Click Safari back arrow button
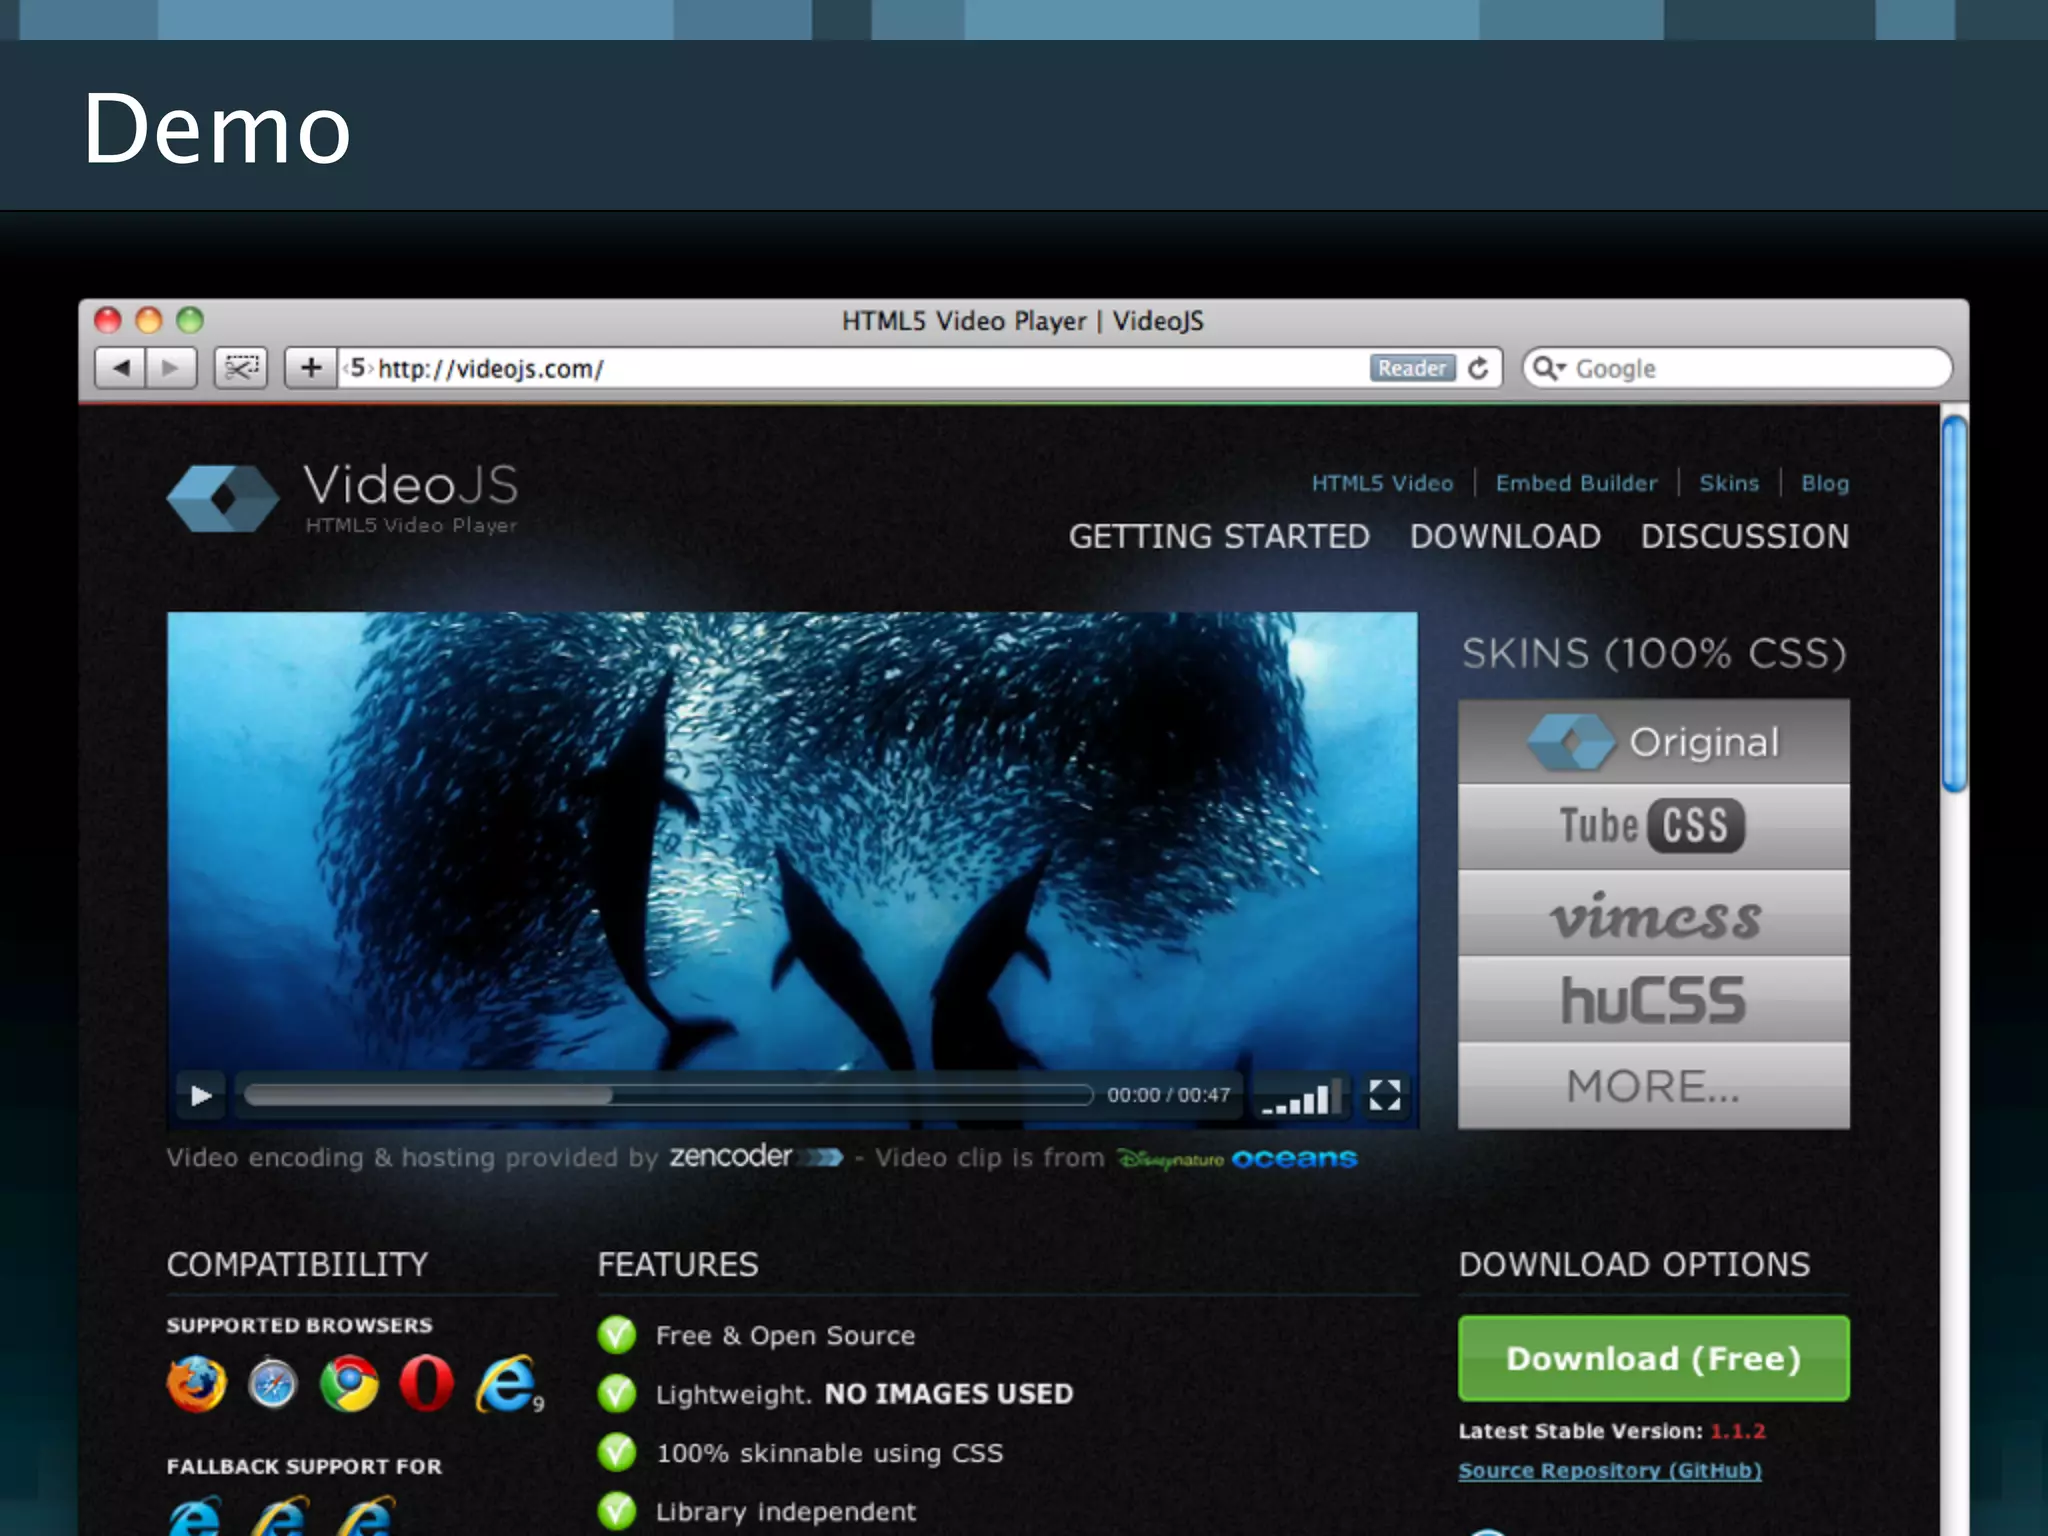The height and width of the screenshot is (1536, 2048). tap(121, 368)
